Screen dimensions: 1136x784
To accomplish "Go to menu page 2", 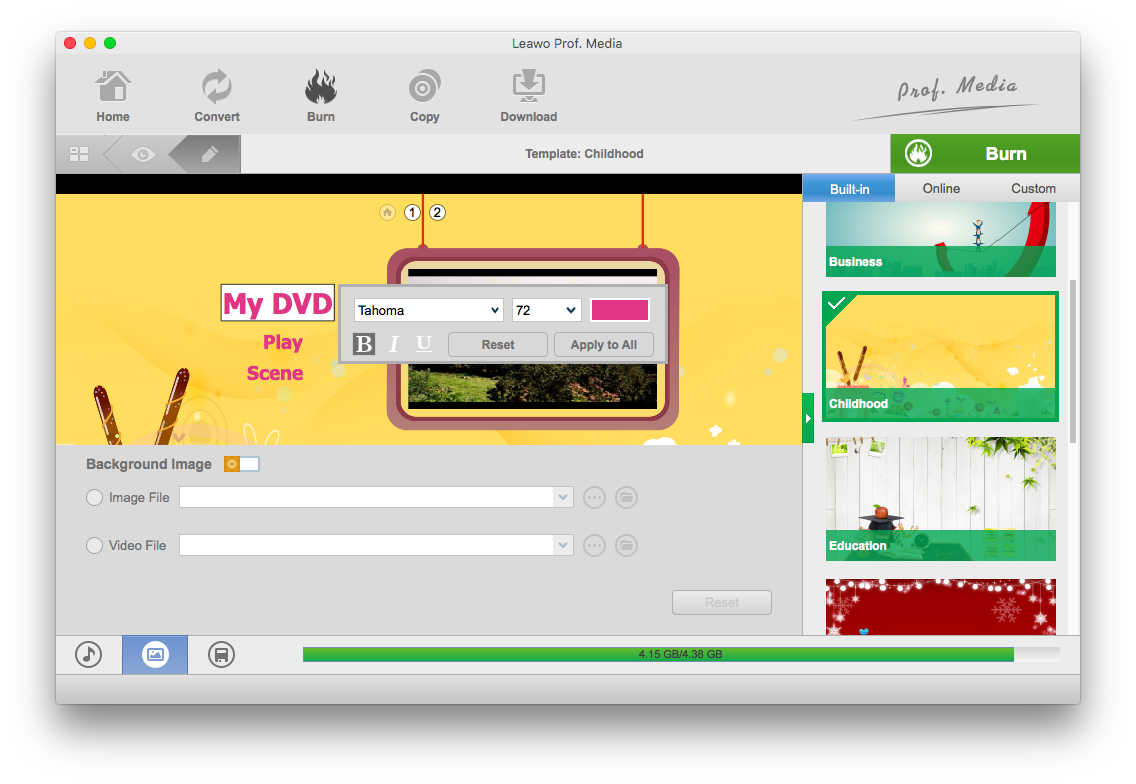I will pos(437,212).
